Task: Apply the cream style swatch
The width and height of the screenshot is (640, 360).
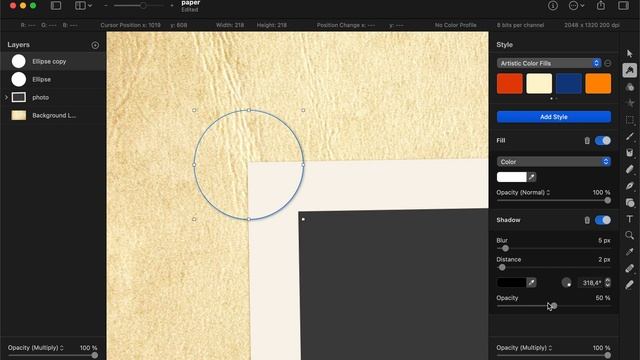Action: pos(539,84)
